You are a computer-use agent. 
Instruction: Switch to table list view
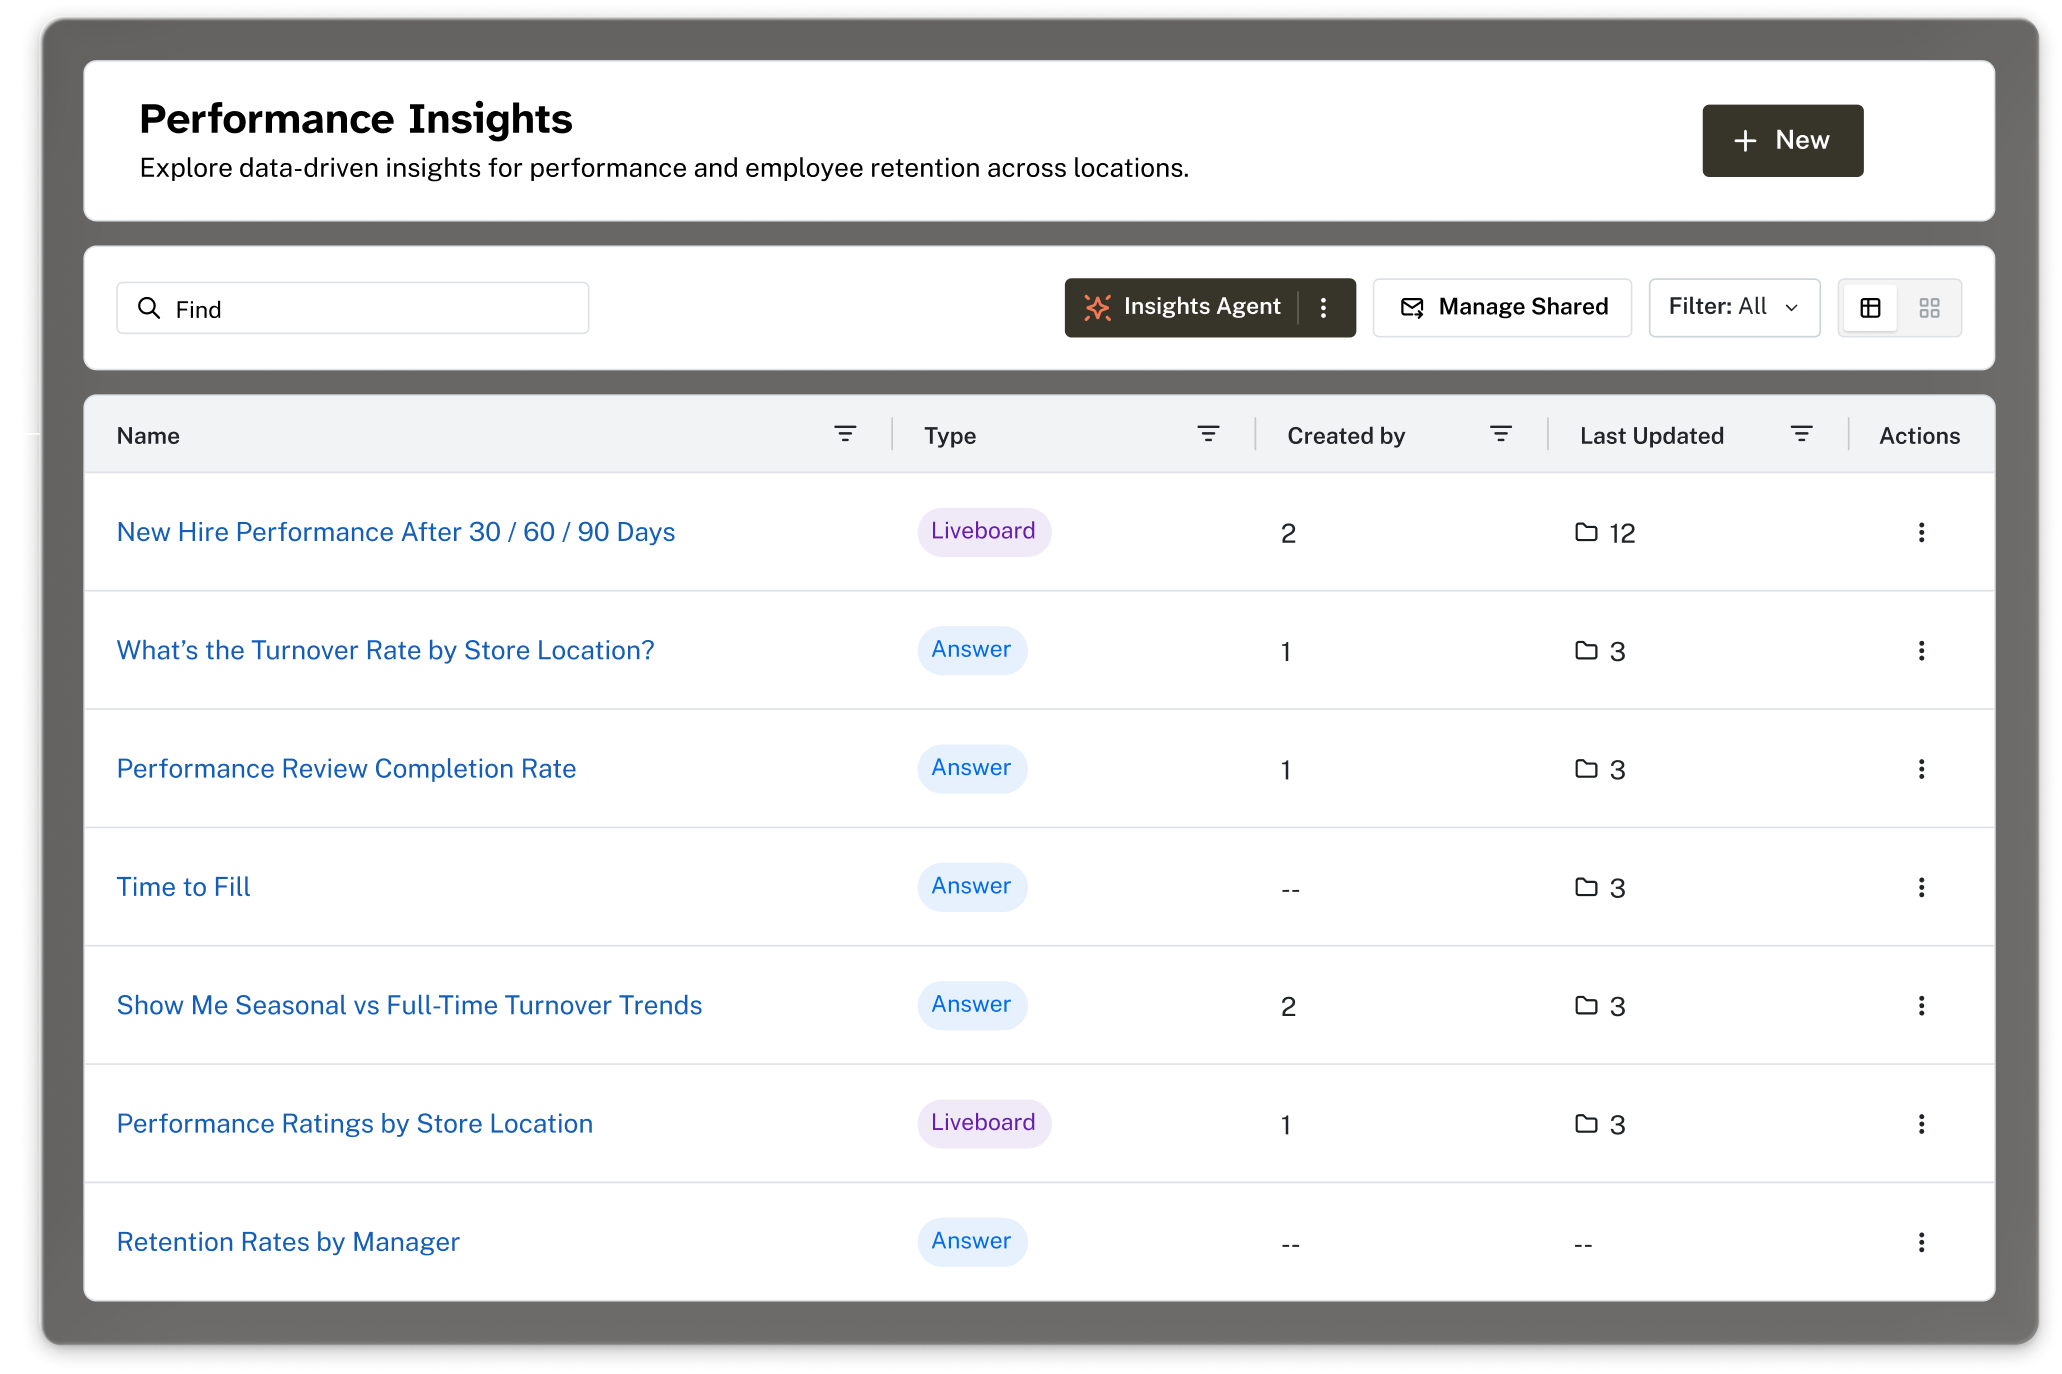(1870, 308)
